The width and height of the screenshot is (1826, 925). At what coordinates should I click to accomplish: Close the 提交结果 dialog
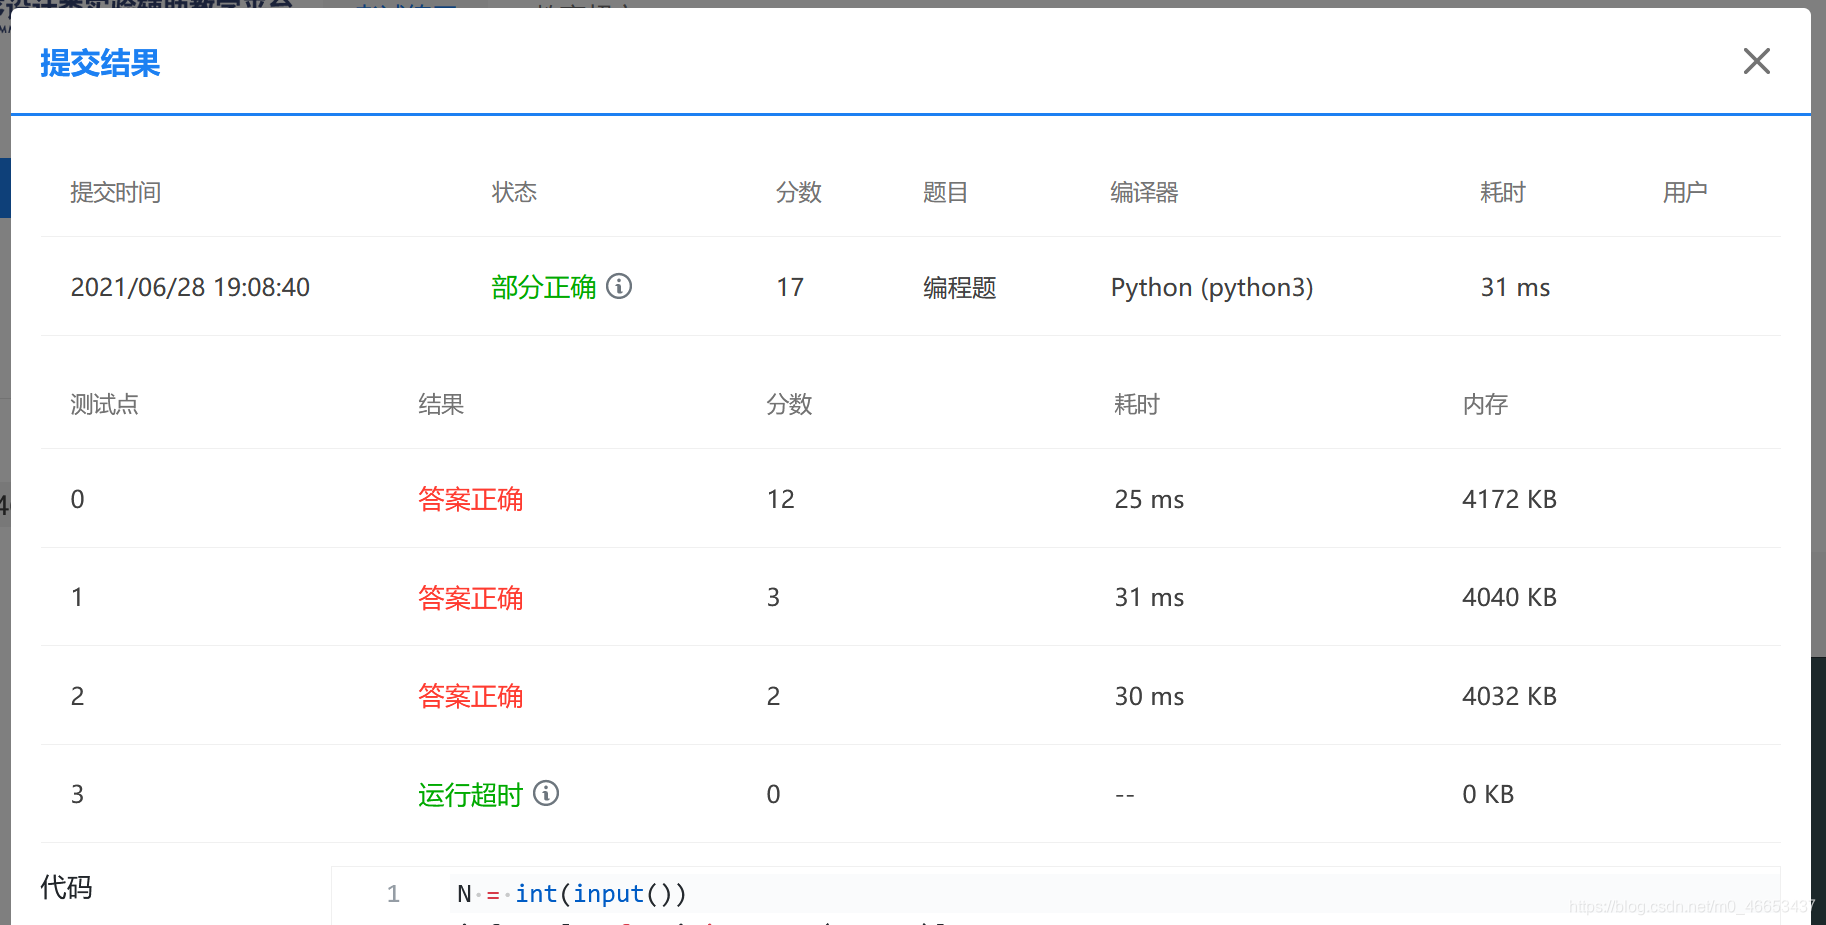[1756, 61]
